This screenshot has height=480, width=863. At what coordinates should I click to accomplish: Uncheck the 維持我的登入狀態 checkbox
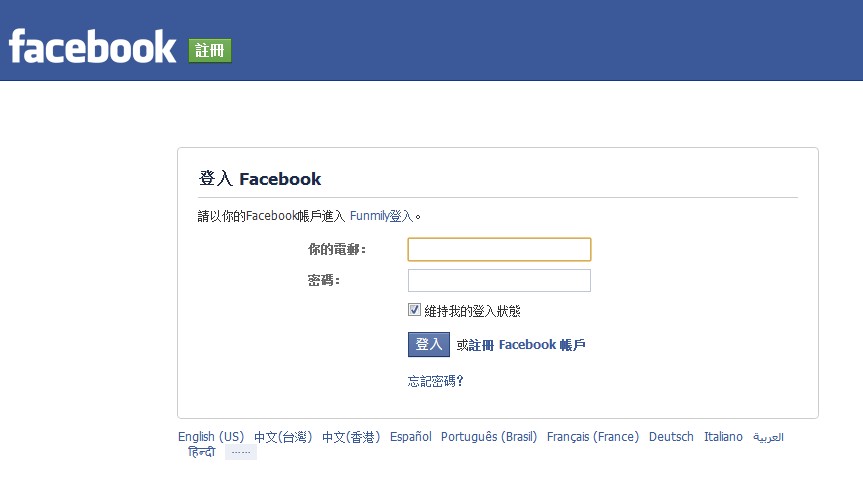pyautogui.click(x=414, y=310)
